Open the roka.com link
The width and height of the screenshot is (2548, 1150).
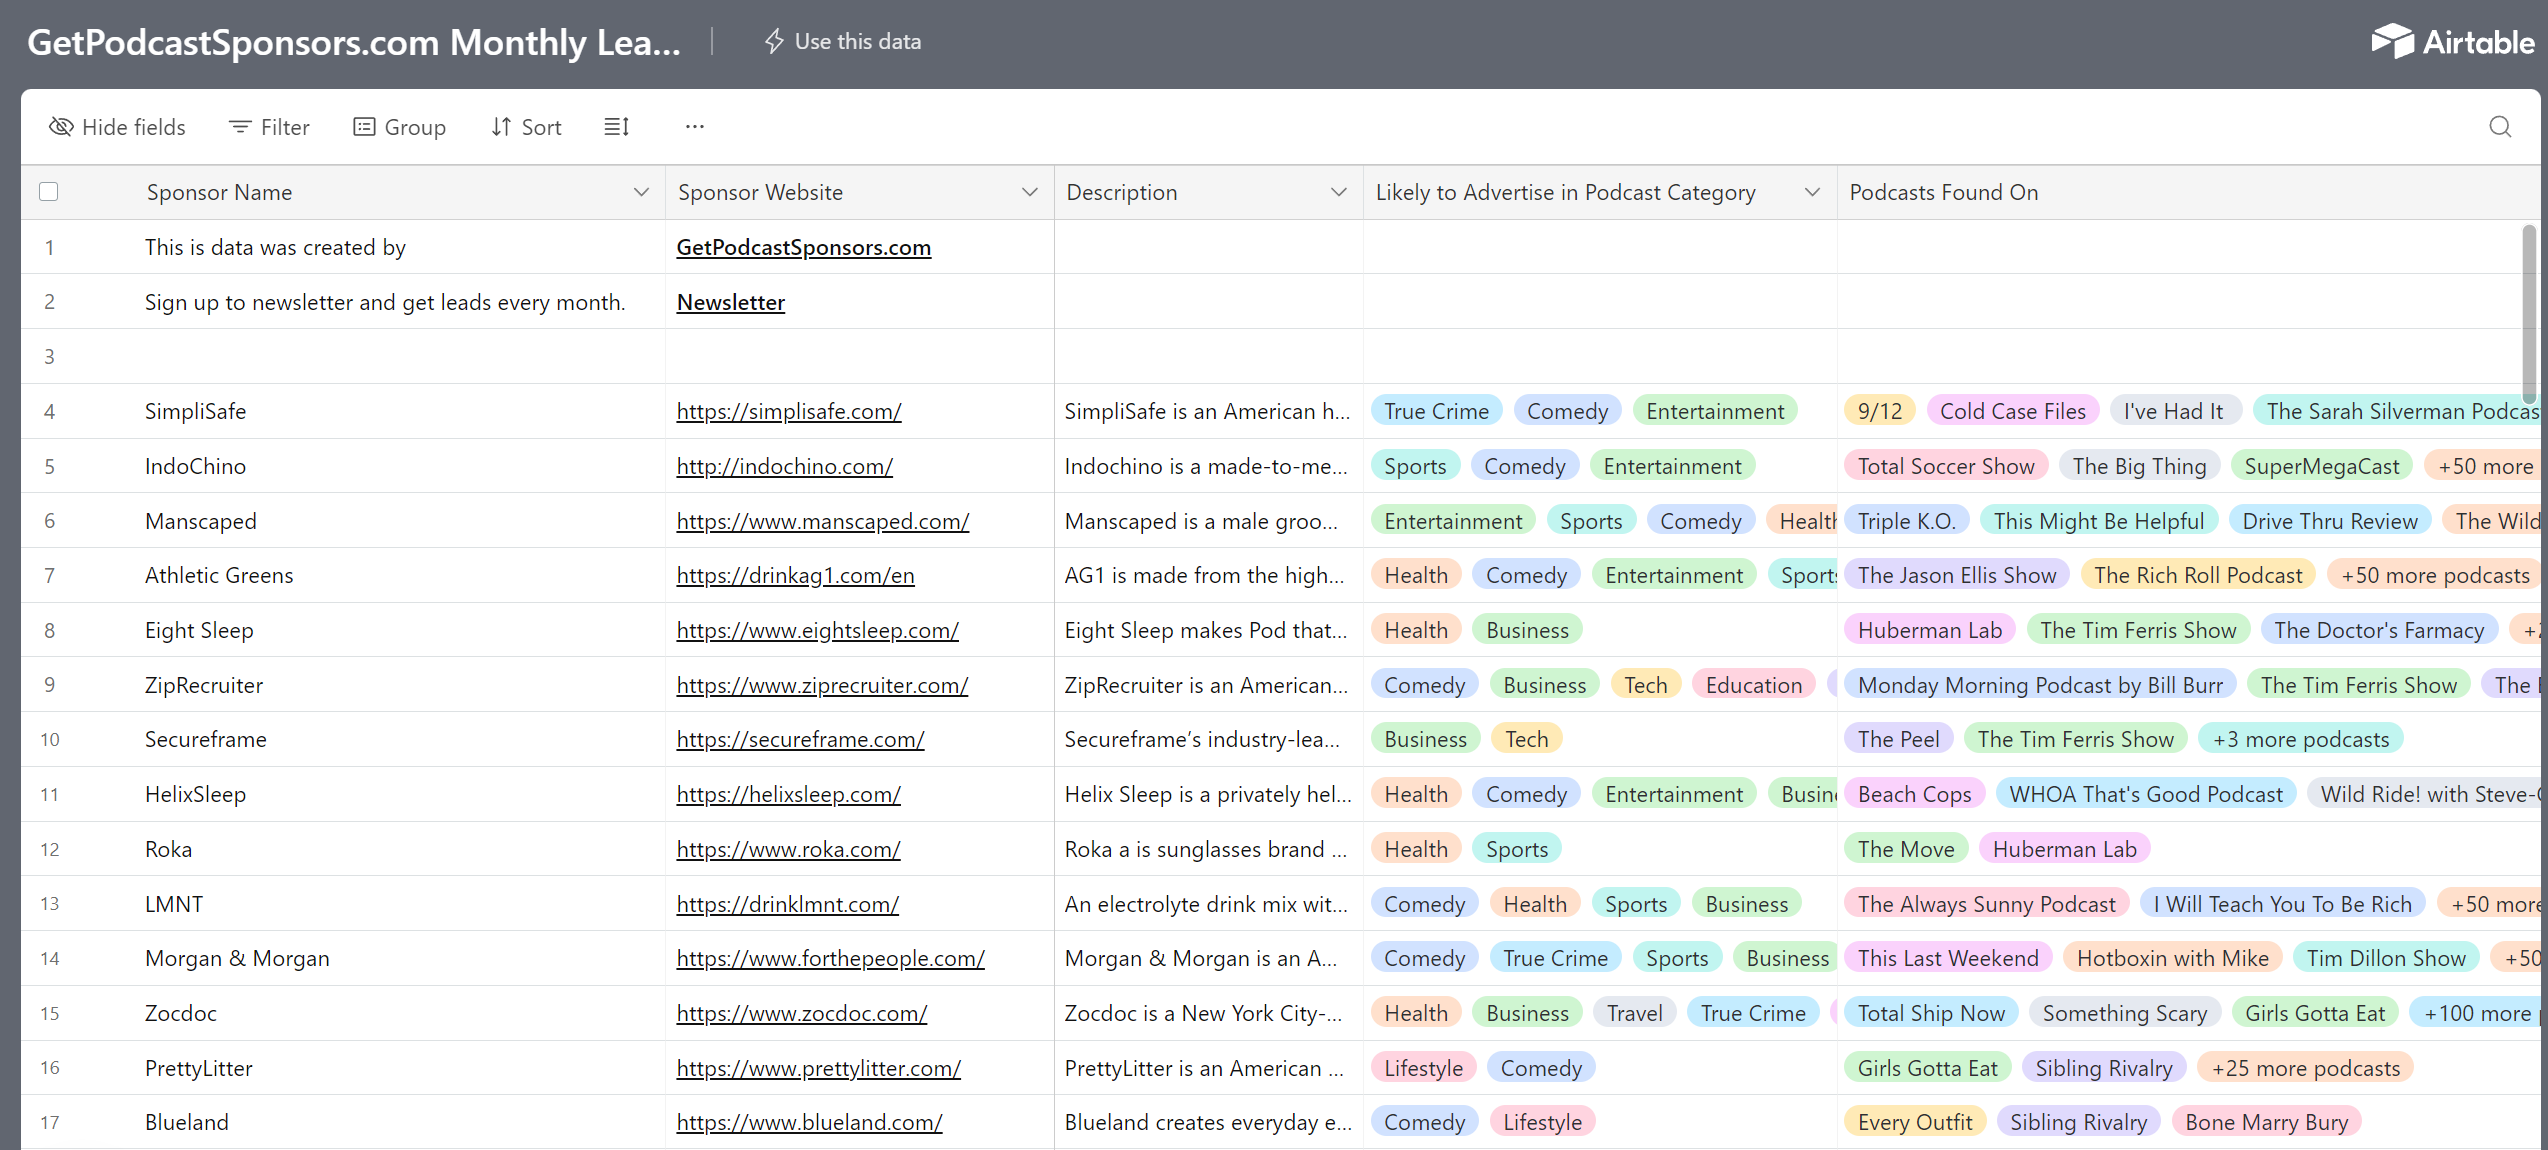click(788, 849)
